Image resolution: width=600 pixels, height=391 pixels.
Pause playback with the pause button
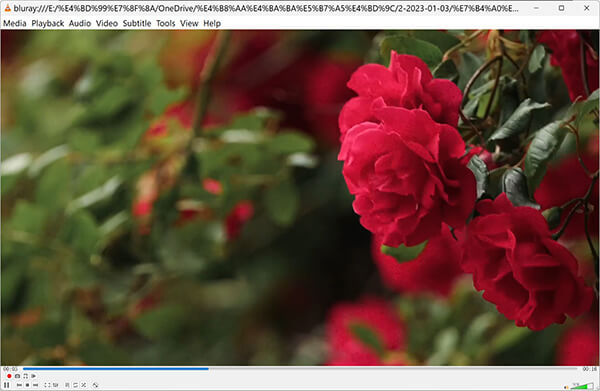coord(7,385)
